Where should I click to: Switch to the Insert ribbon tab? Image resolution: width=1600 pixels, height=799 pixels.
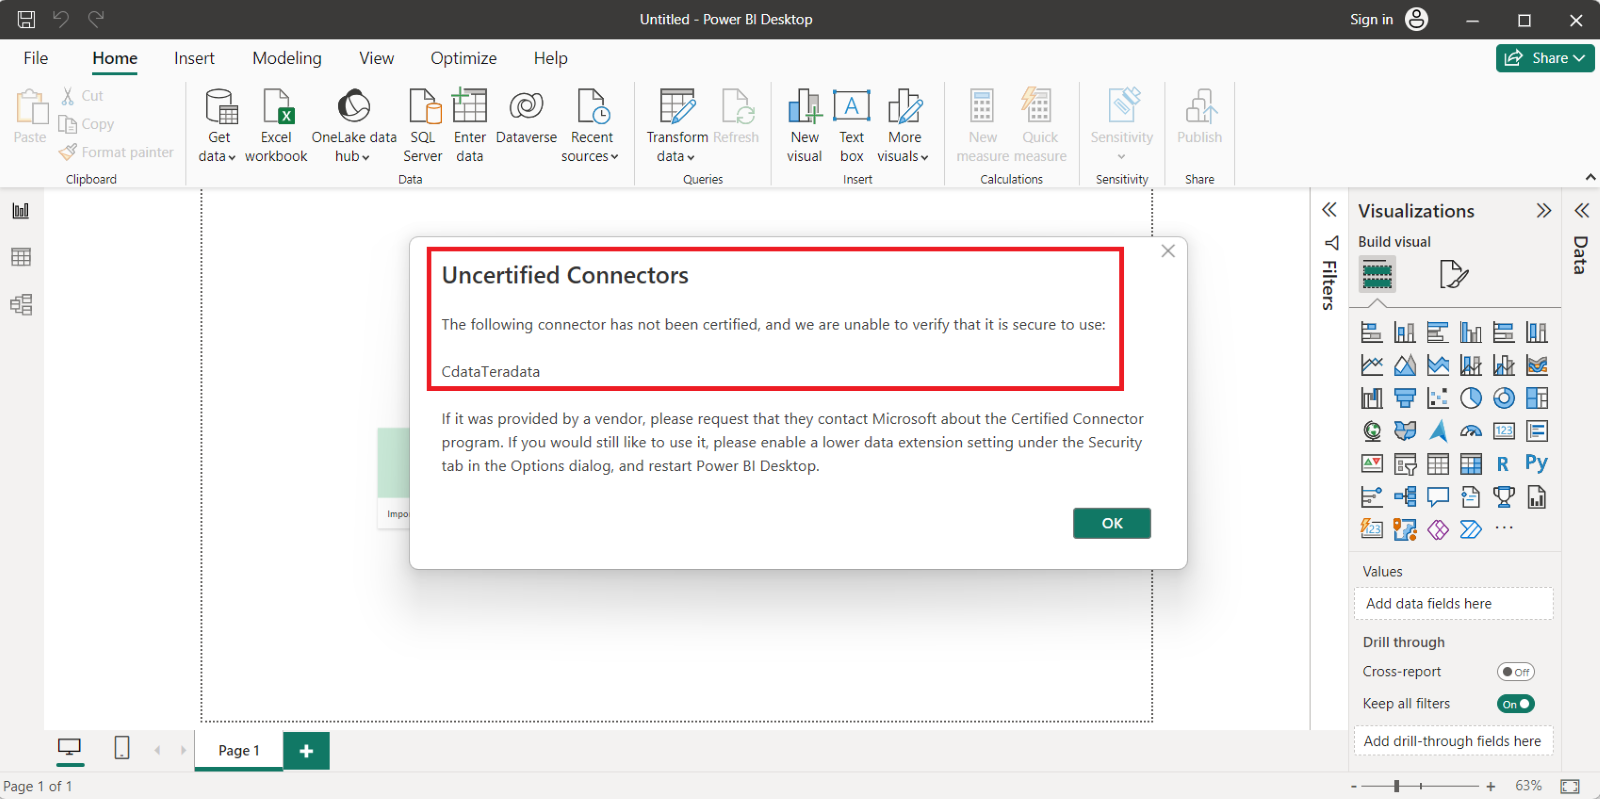(x=194, y=58)
